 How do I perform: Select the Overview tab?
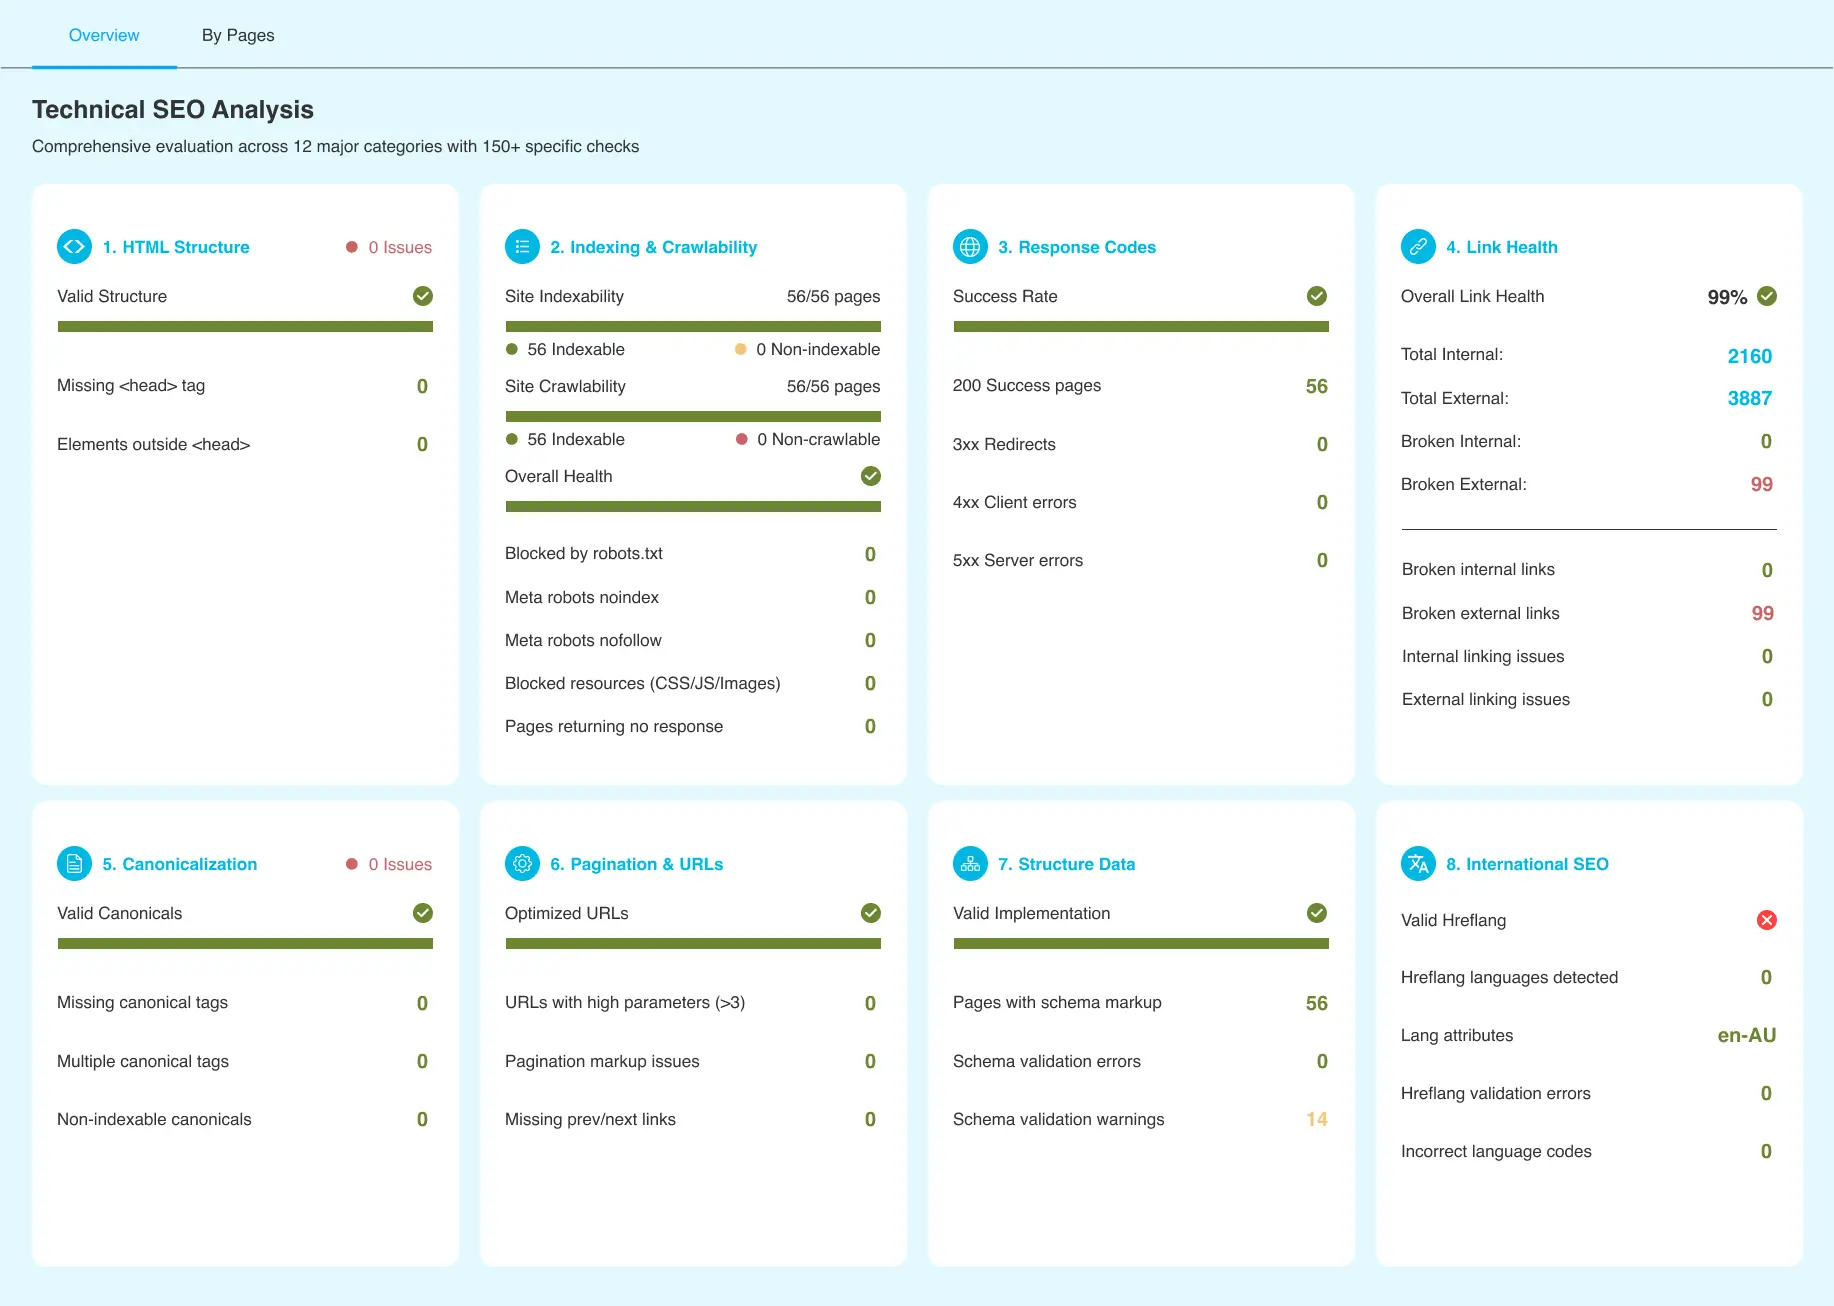(104, 35)
